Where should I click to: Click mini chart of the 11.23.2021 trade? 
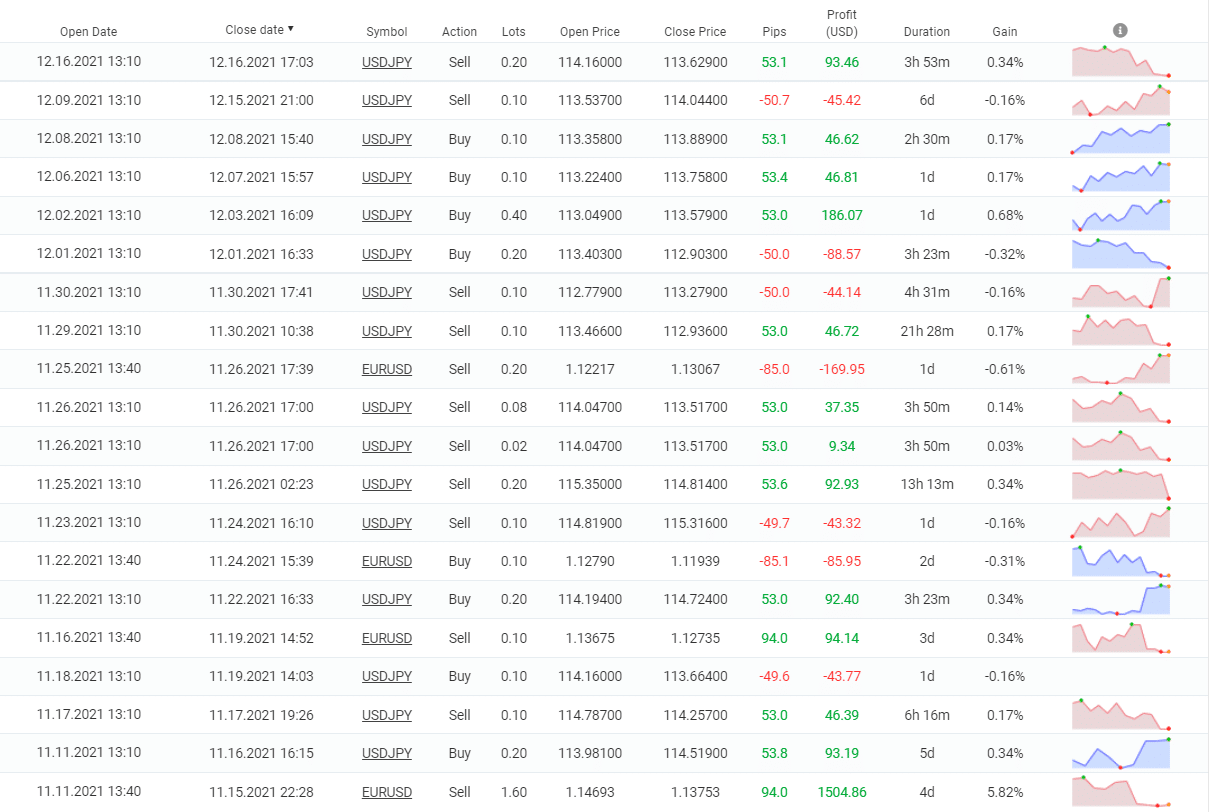coord(1120,523)
